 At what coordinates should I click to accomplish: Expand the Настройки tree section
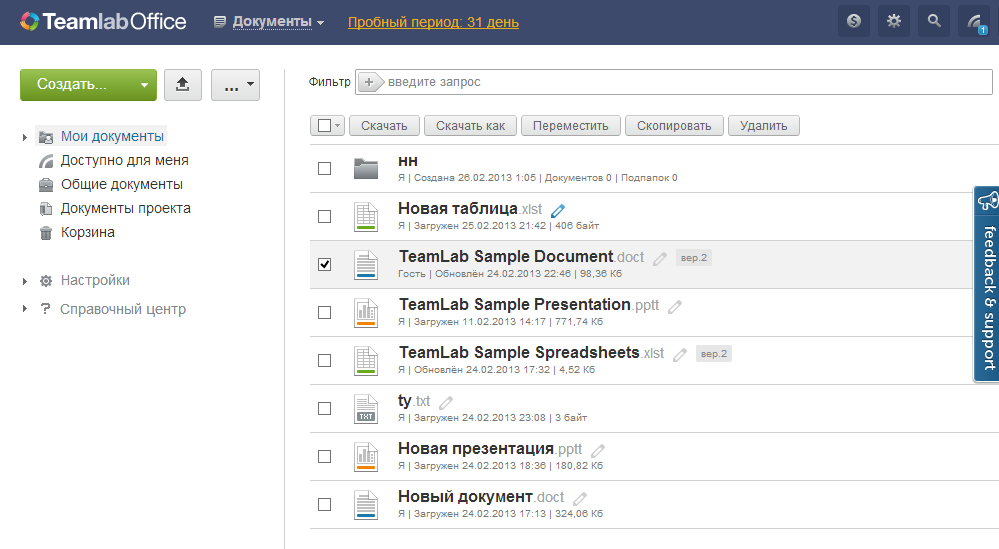[25, 281]
